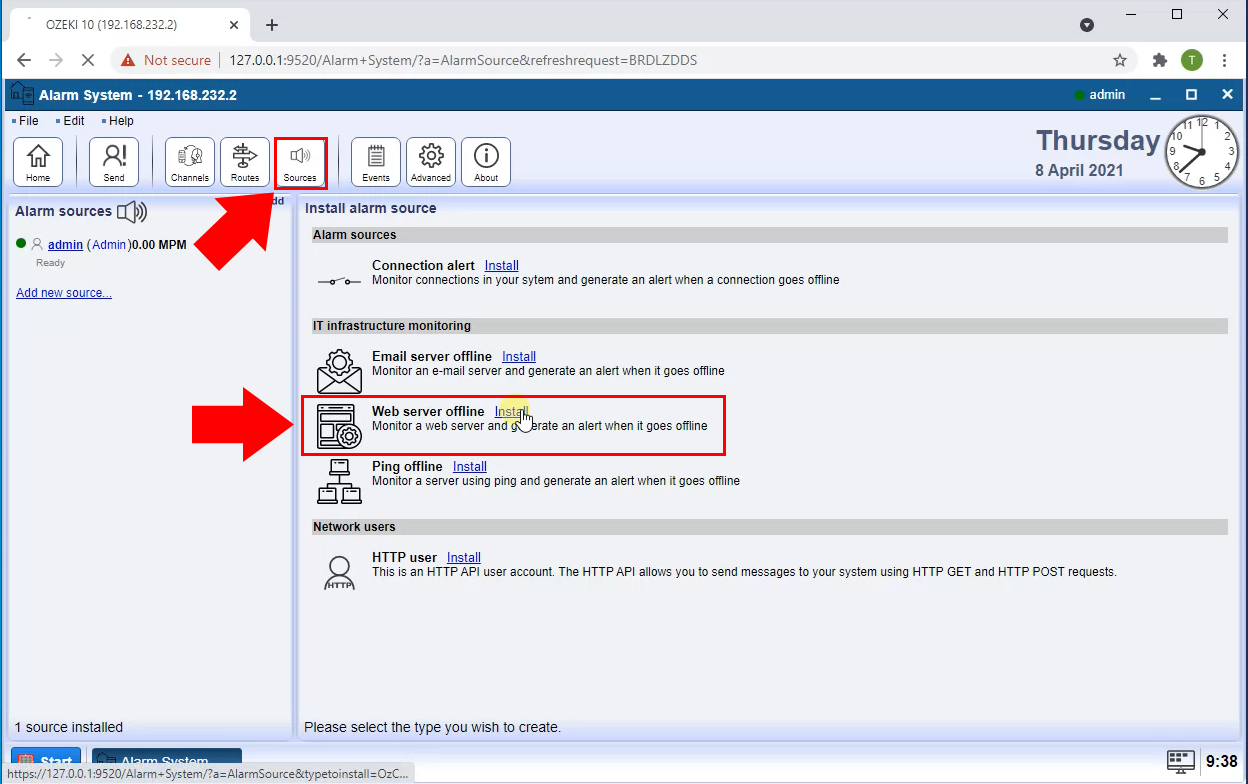Screen dimensions: 1248x784
Task: Install the Ping offline source
Action: click(x=470, y=466)
